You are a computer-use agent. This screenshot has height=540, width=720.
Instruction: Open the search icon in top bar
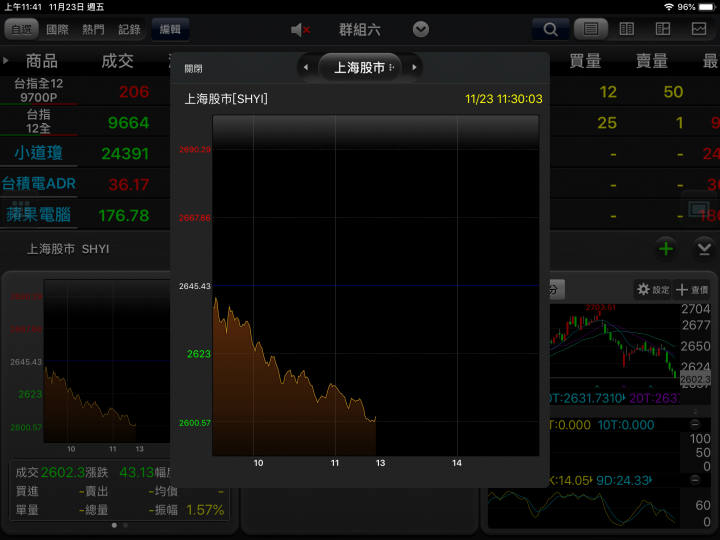tap(550, 29)
